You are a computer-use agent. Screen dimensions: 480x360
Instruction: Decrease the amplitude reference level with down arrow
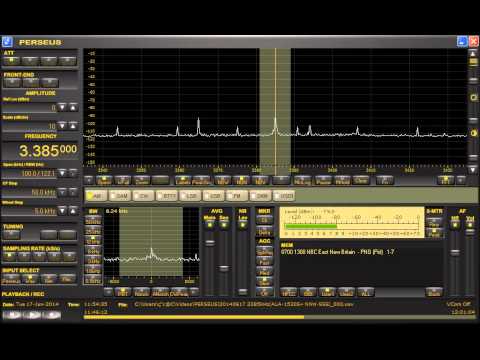tap(62, 107)
